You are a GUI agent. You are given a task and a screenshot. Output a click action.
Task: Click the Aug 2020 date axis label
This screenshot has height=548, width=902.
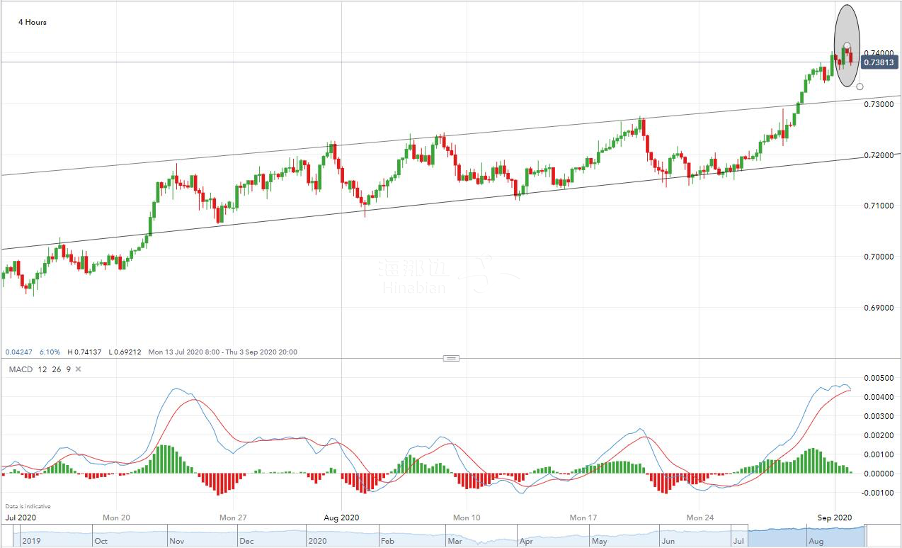point(342,518)
